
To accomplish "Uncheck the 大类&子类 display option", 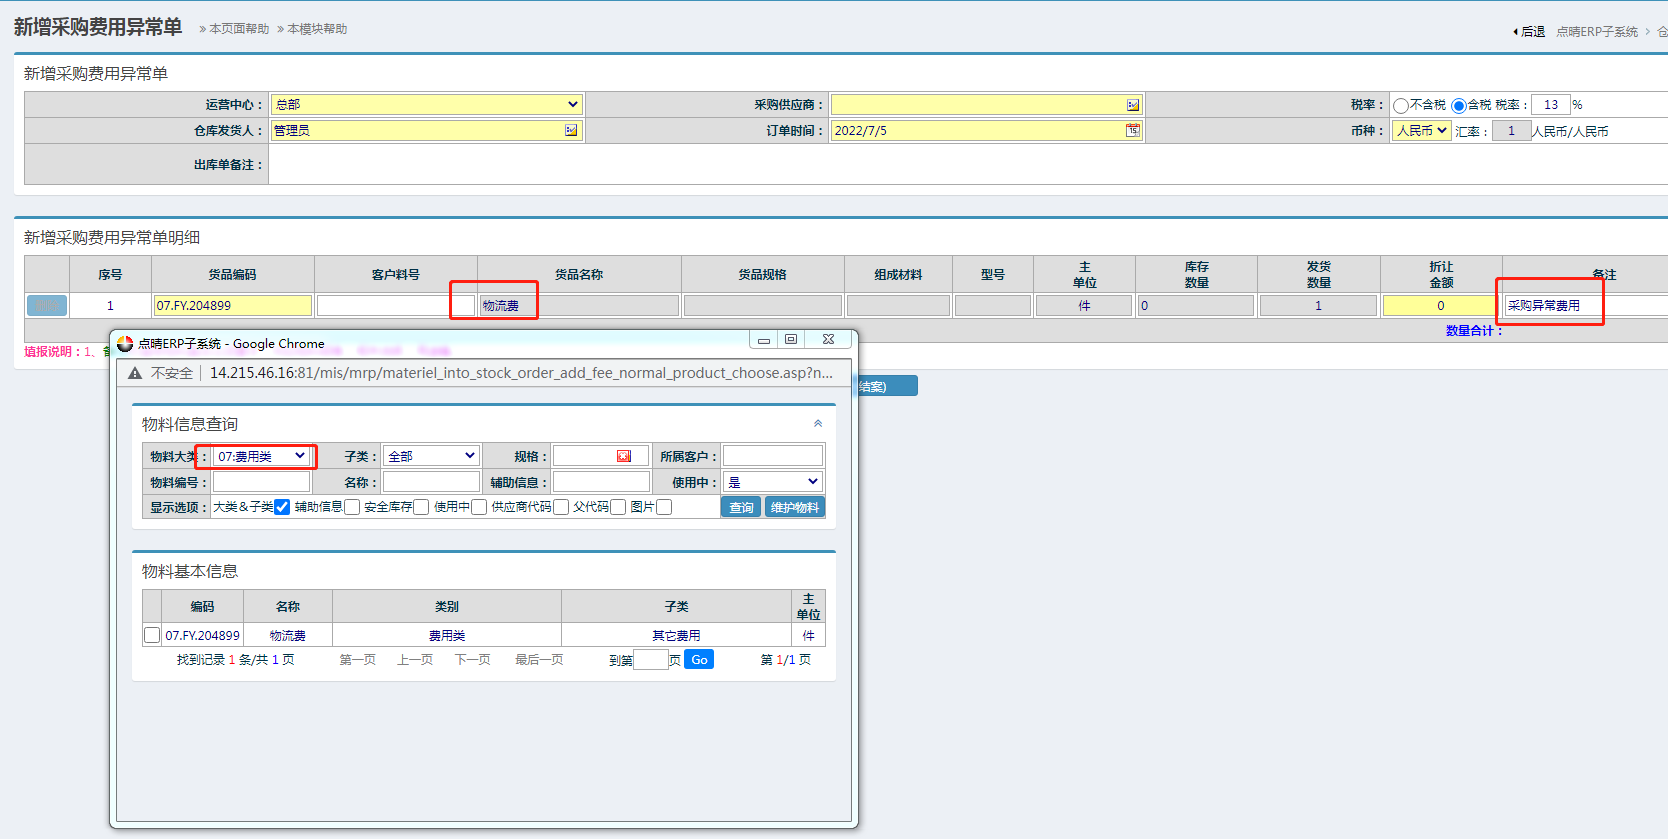I will 282,507.
